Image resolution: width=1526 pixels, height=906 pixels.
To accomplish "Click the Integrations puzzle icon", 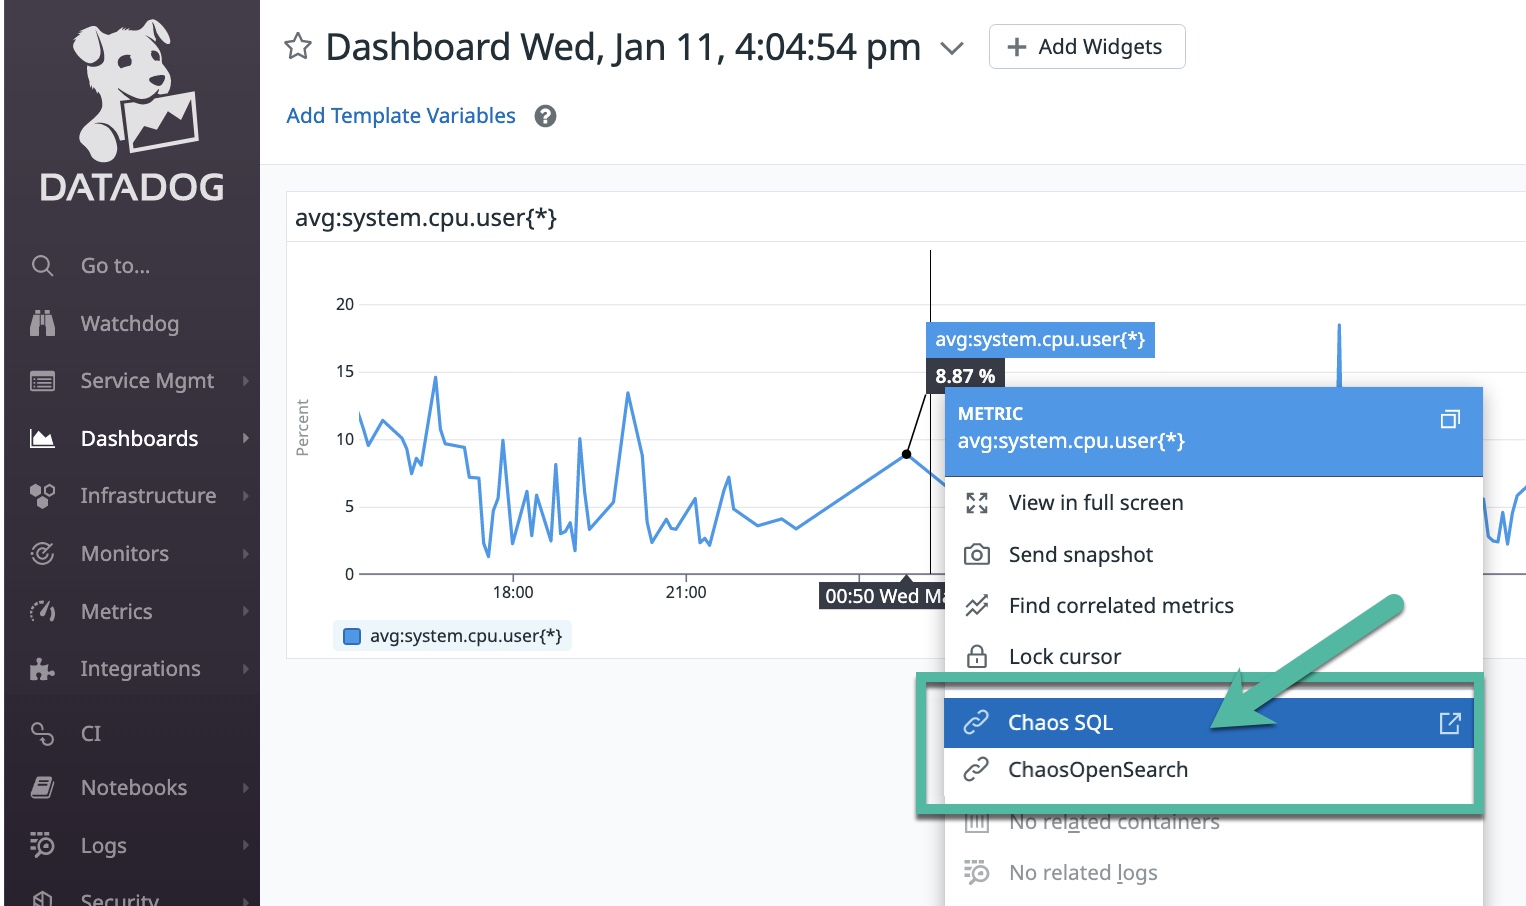I will pos(42,669).
